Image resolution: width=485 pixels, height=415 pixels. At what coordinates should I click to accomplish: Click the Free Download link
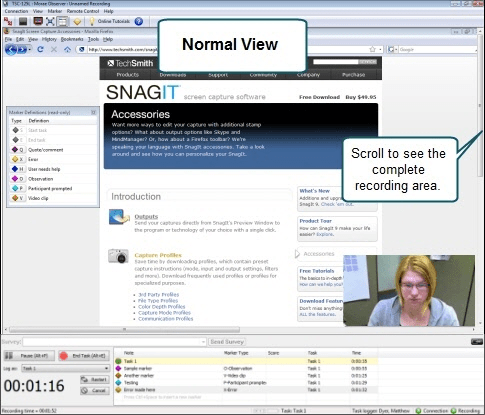[x=319, y=97]
